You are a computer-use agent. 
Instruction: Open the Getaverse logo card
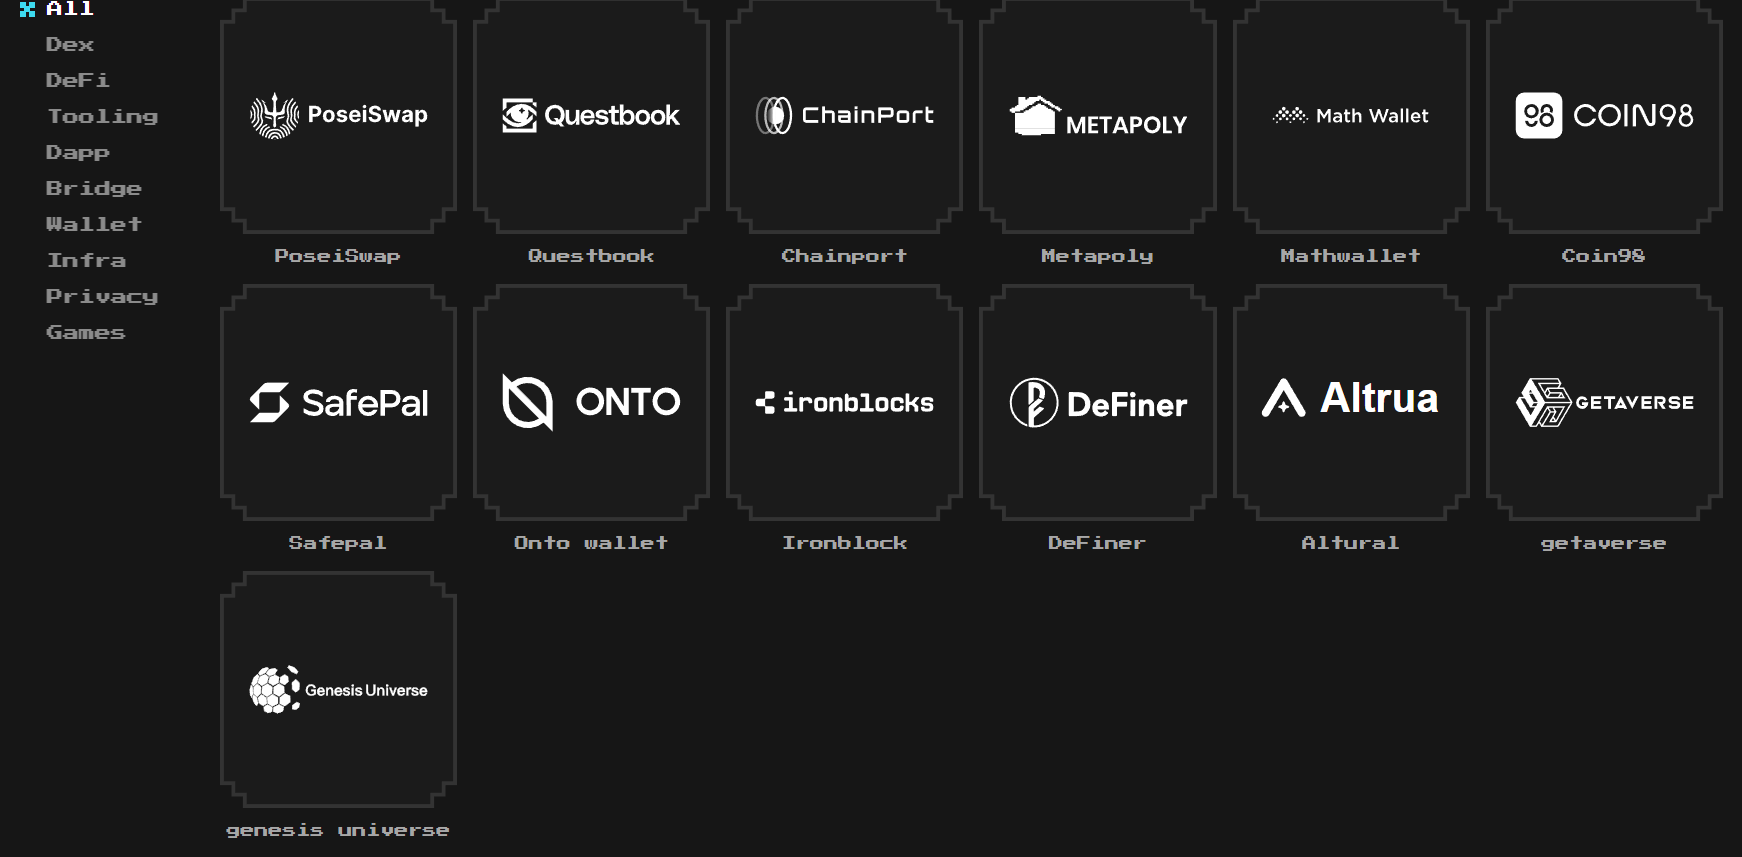coord(1604,403)
